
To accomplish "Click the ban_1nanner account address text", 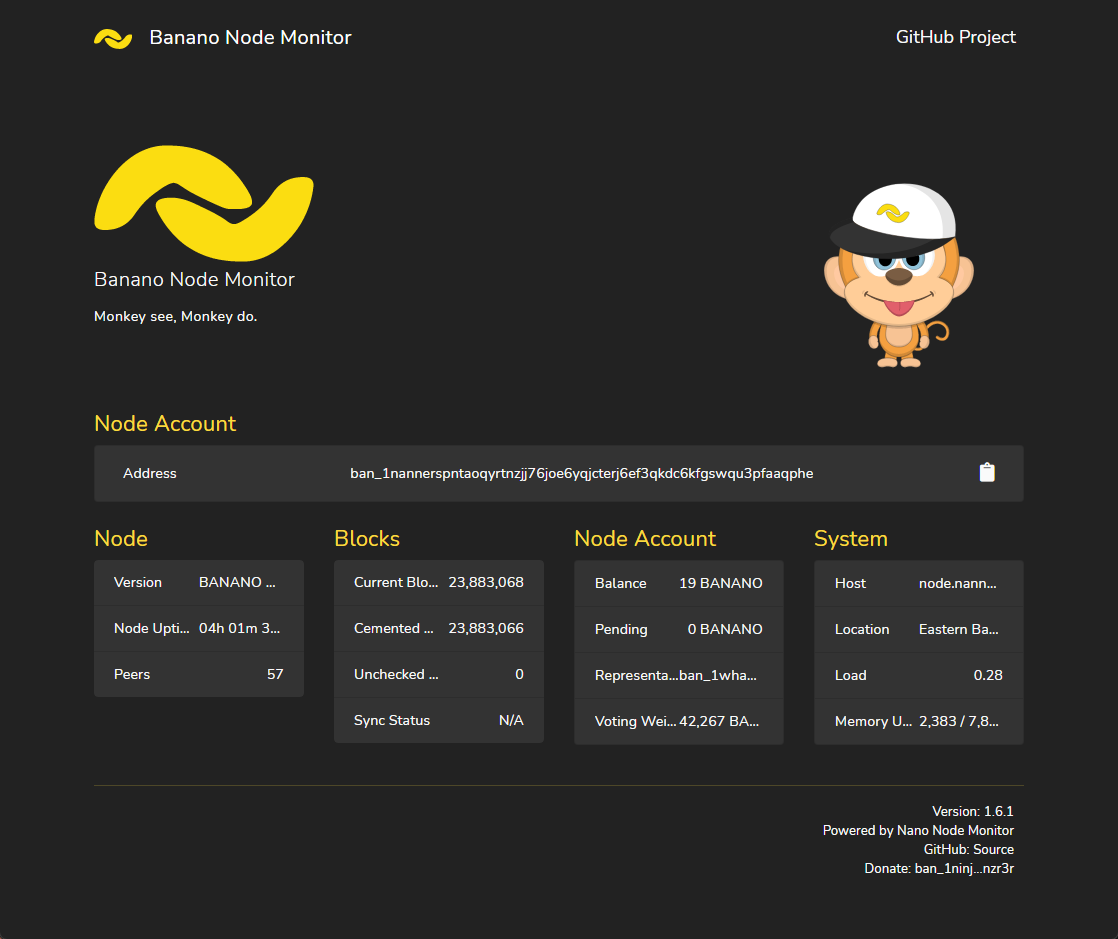I will tap(581, 473).
